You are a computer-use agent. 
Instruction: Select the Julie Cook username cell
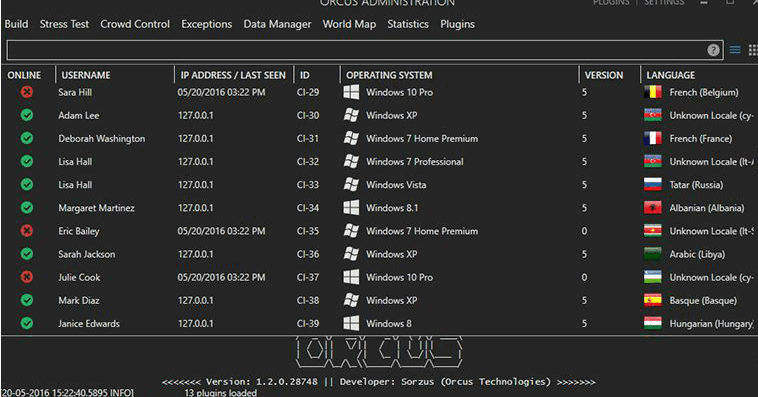click(79, 278)
